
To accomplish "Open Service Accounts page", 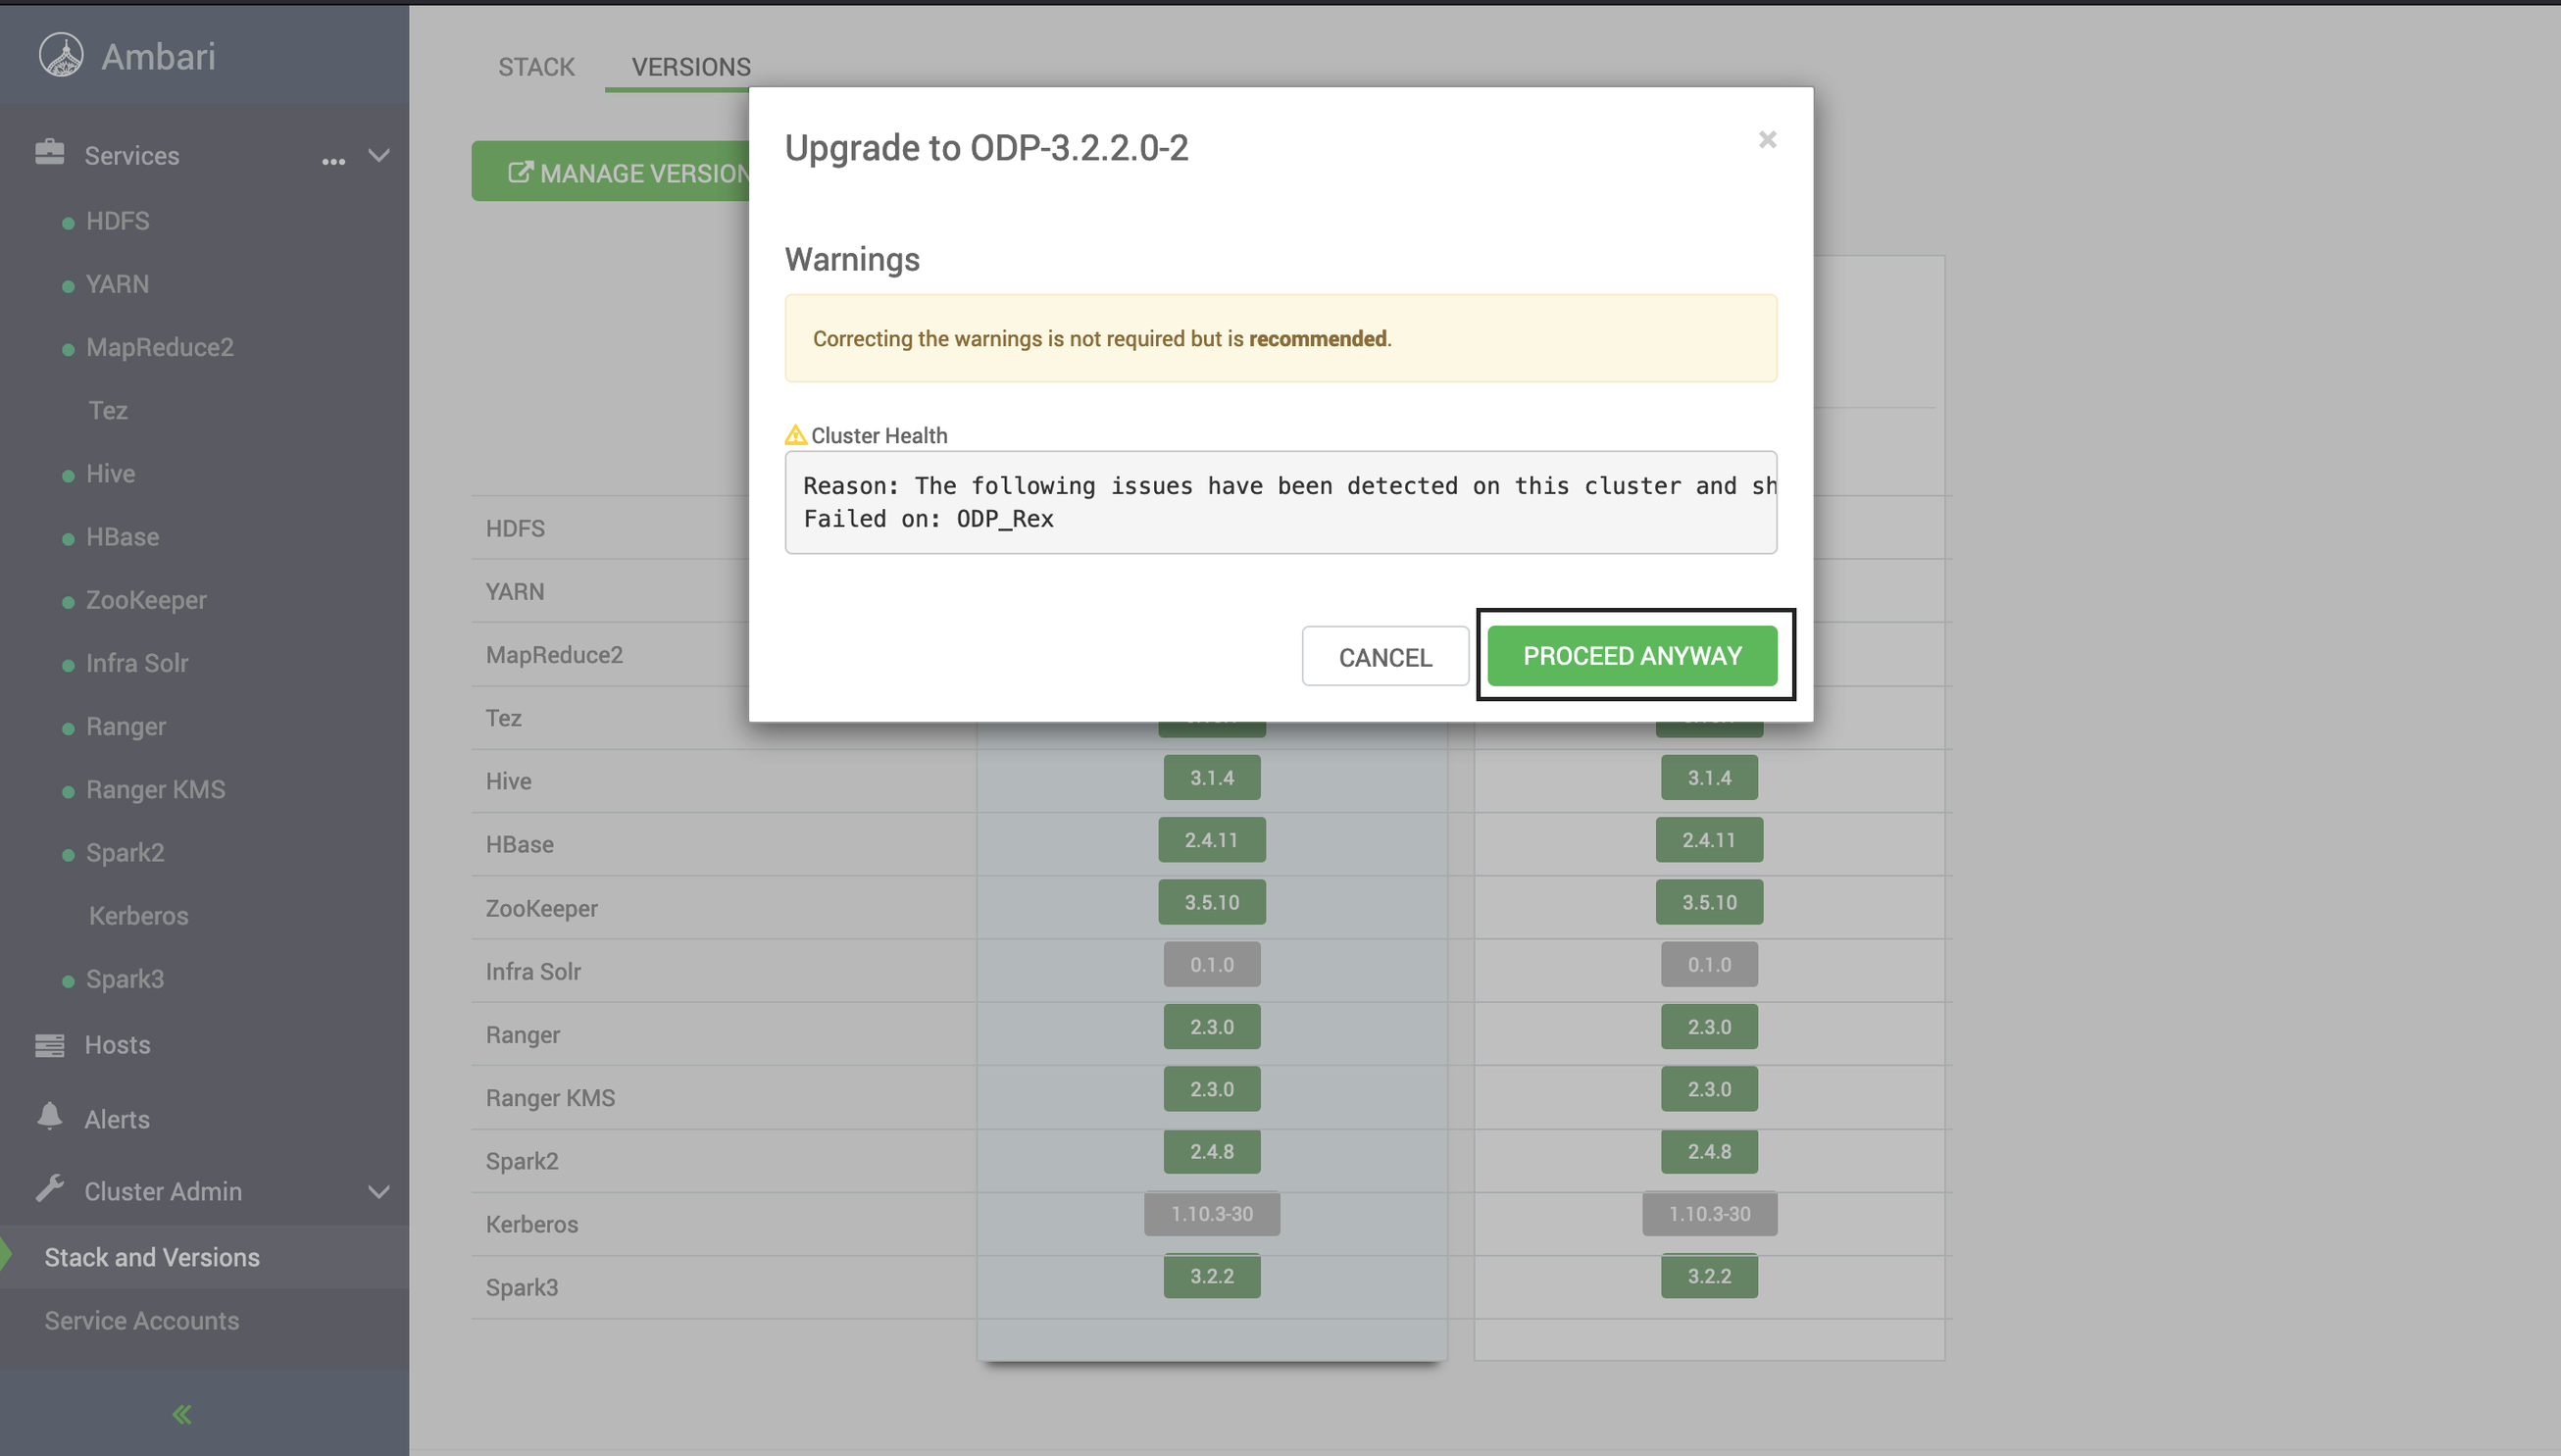I will pos(142,1320).
